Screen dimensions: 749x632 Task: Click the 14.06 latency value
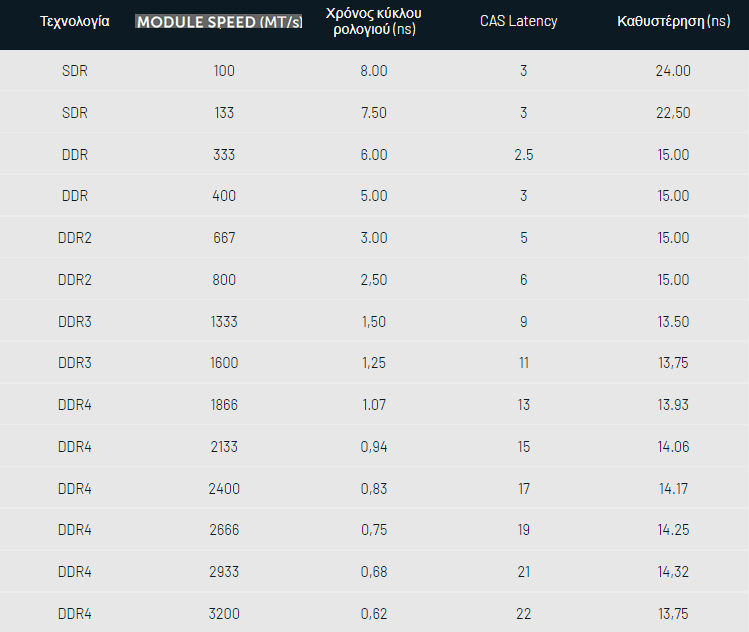673,447
